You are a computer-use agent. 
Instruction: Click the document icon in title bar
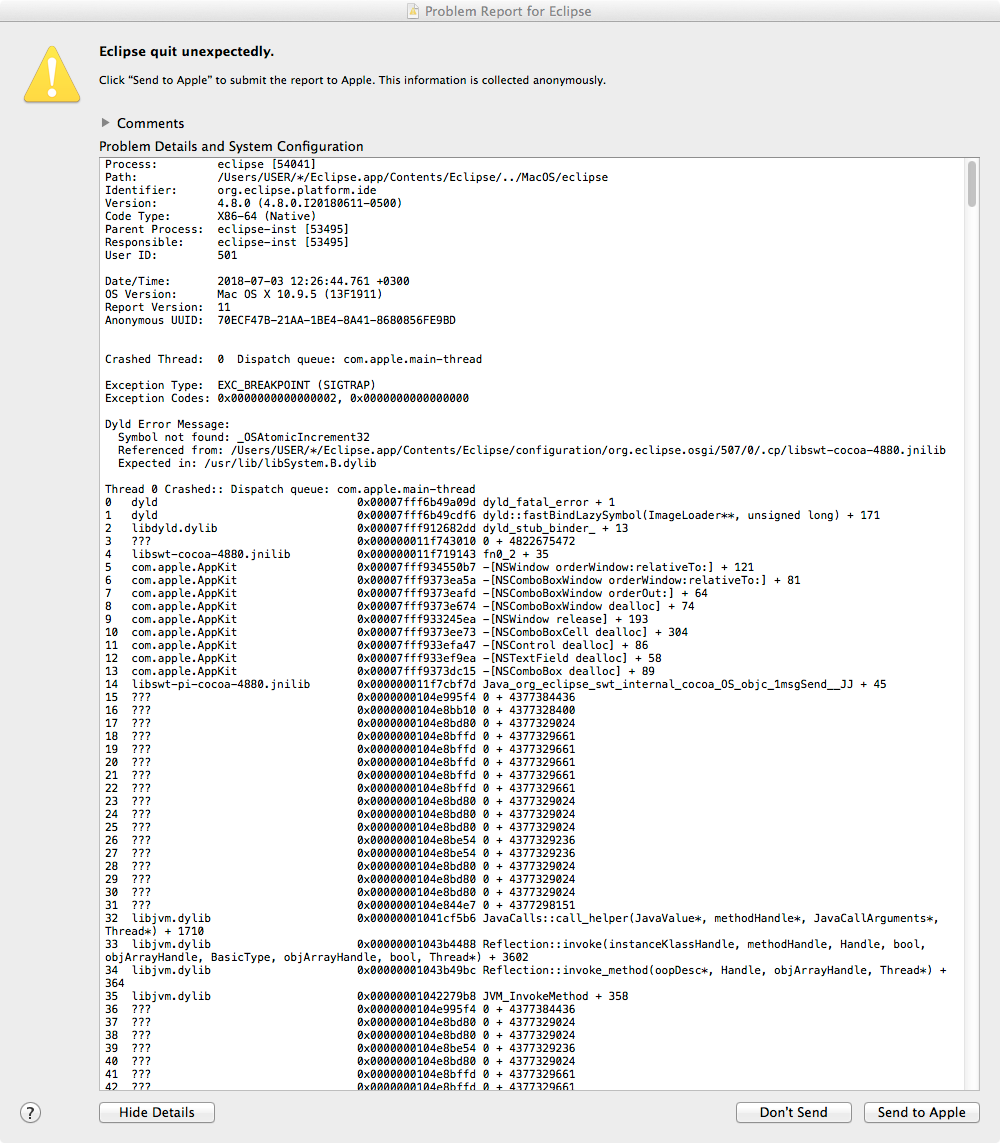(x=413, y=11)
